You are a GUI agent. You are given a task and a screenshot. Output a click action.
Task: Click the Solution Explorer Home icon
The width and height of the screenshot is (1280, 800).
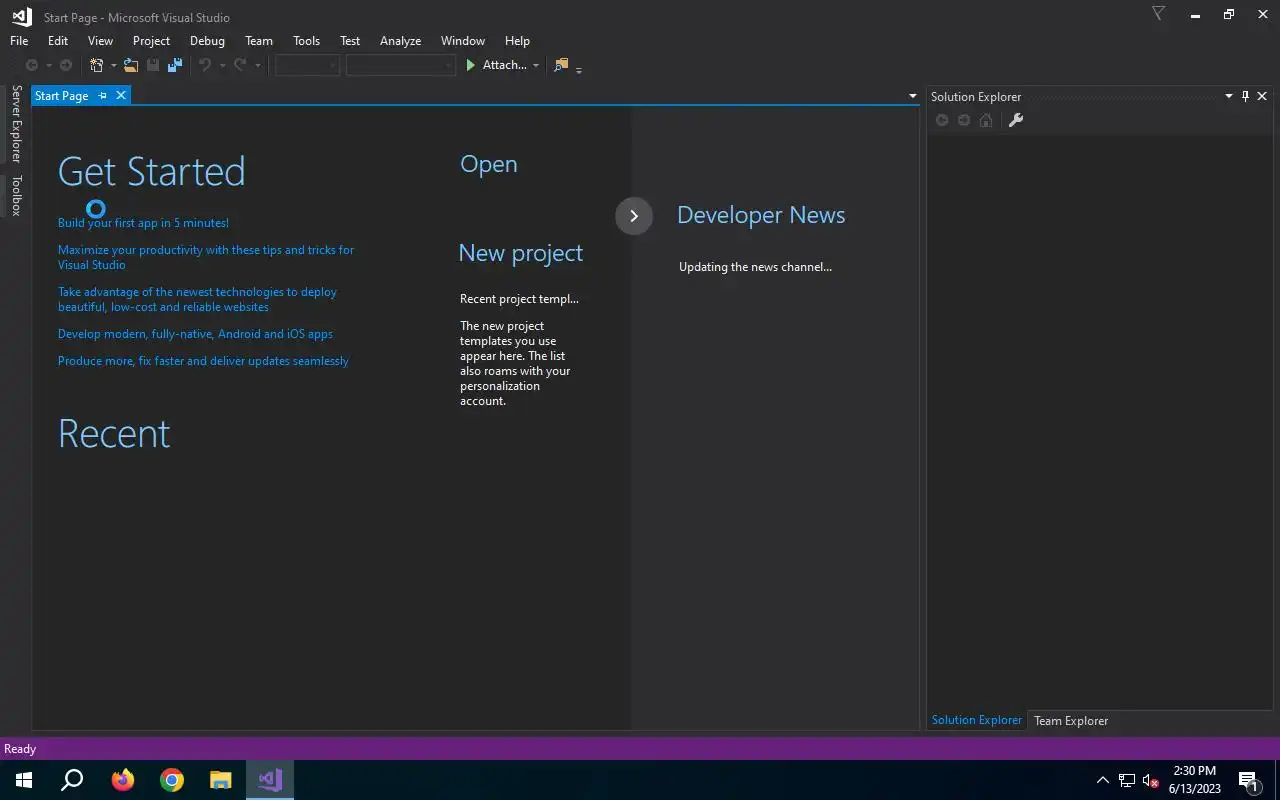986,120
